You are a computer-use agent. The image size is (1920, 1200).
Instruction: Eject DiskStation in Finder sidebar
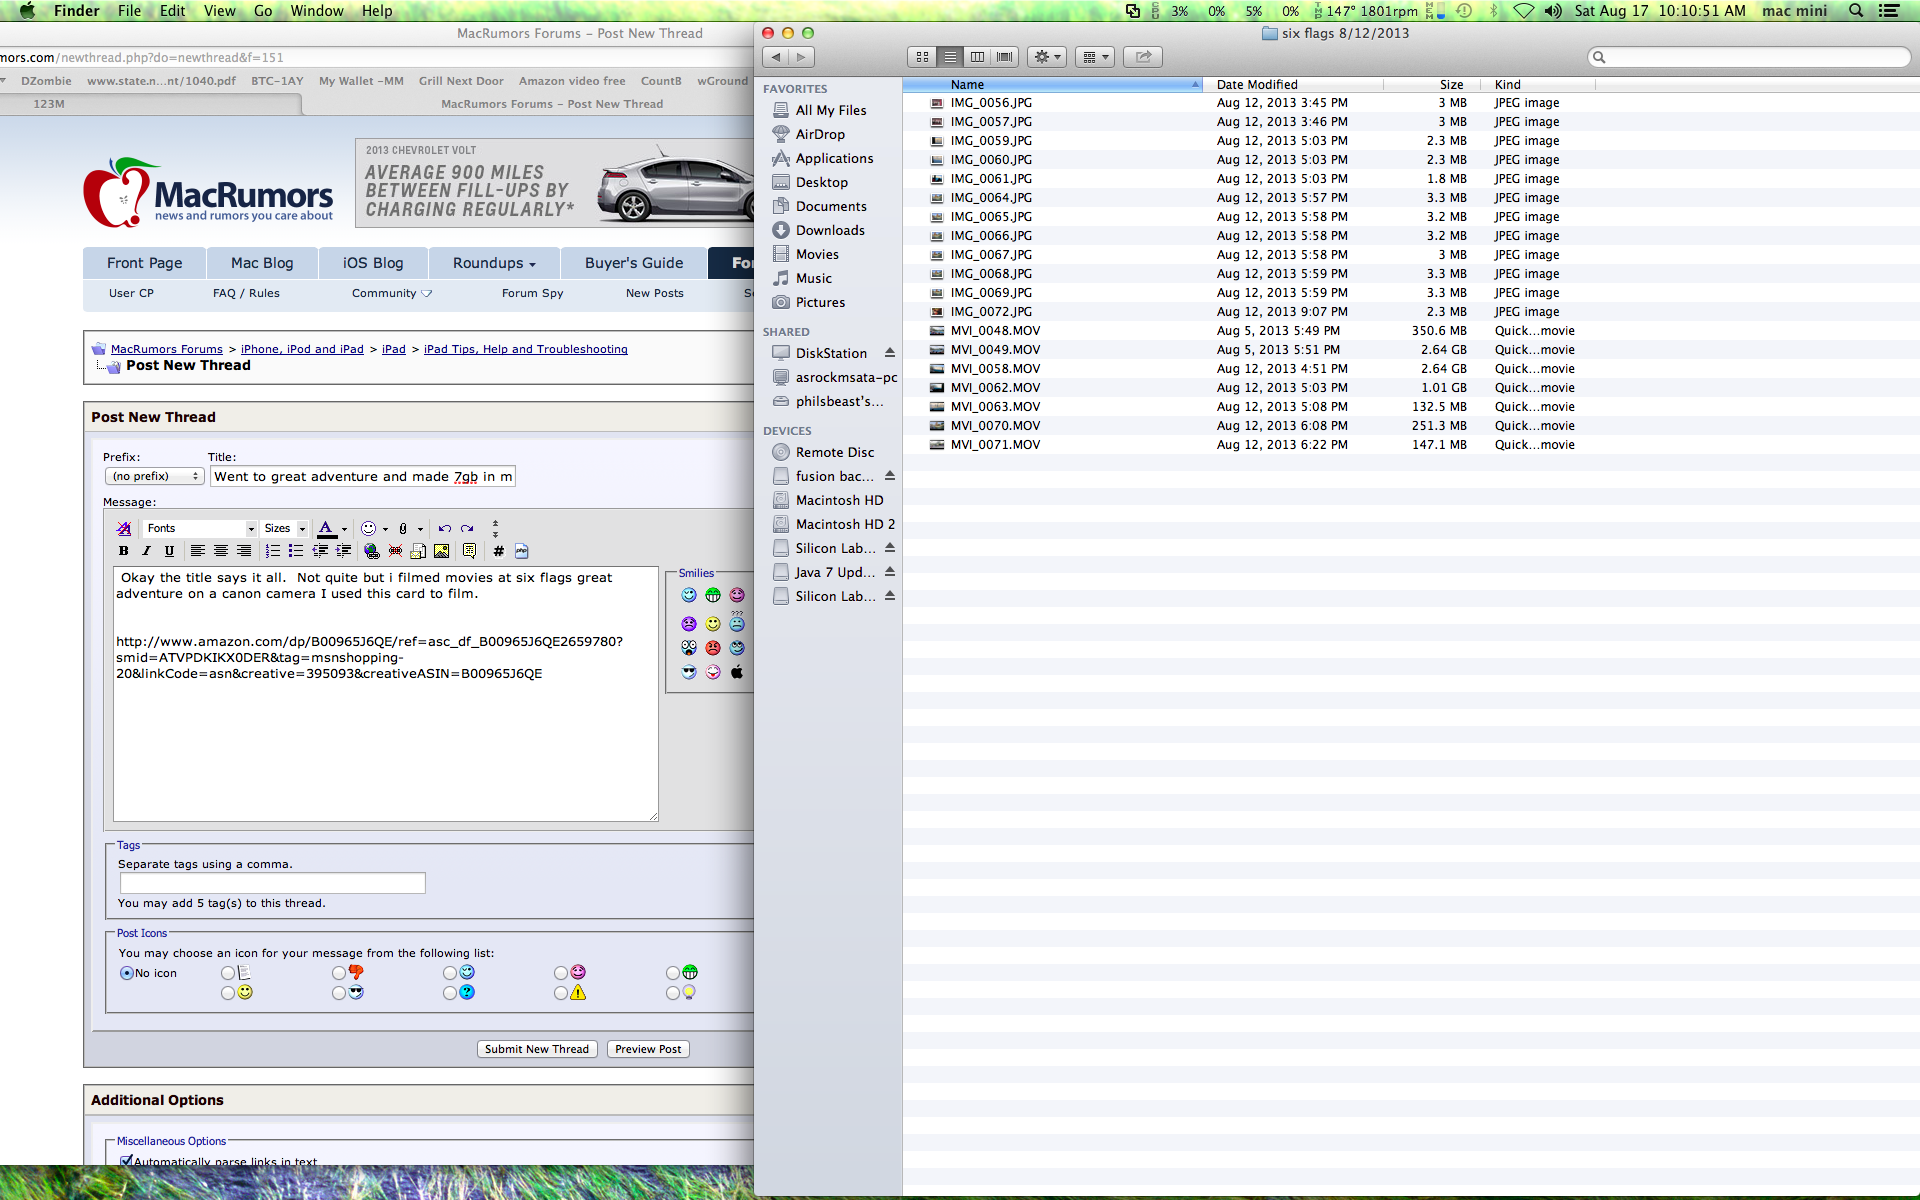coord(890,353)
